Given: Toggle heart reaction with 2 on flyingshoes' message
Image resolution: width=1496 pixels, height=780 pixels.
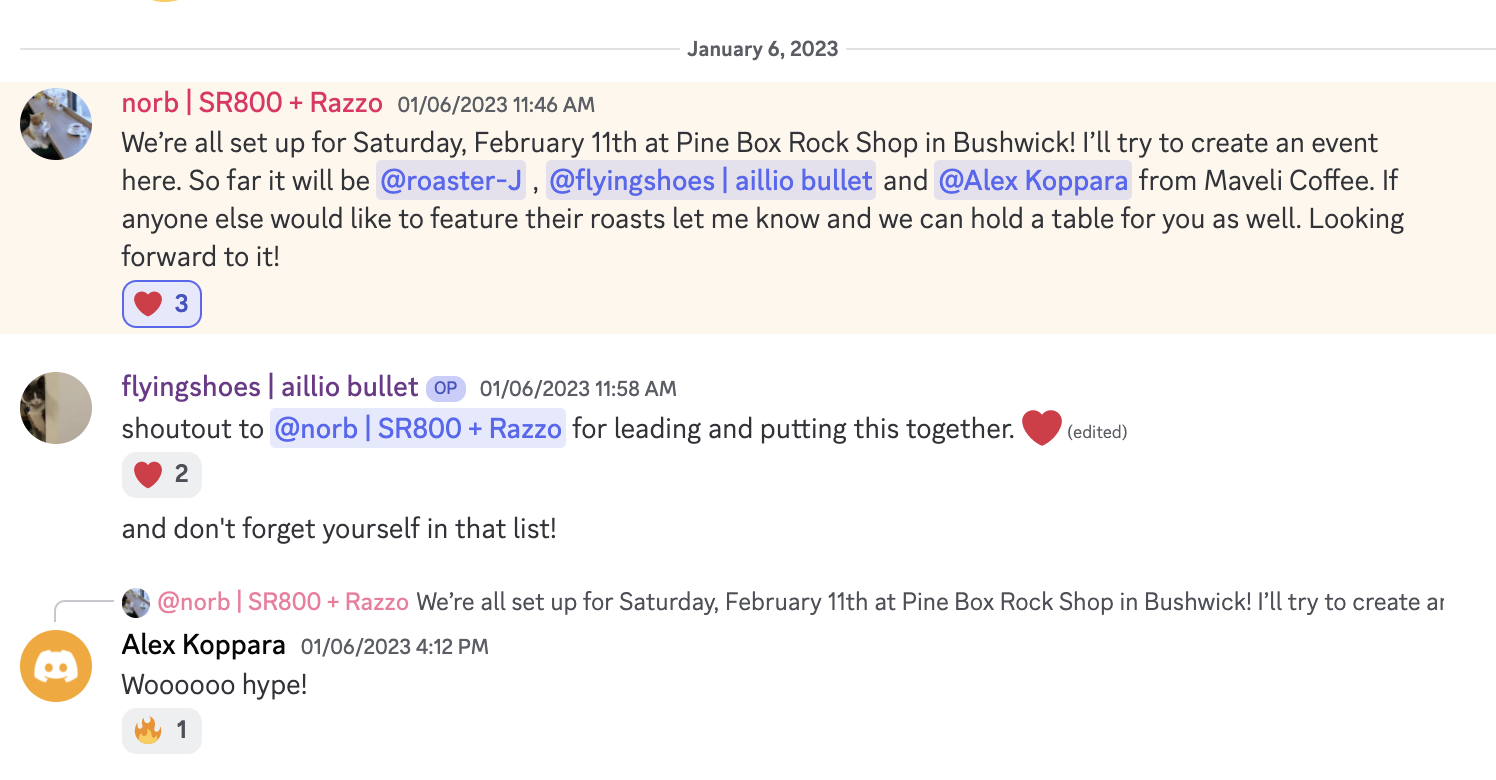Looking at the screenshot, I should tap(162, 474).
